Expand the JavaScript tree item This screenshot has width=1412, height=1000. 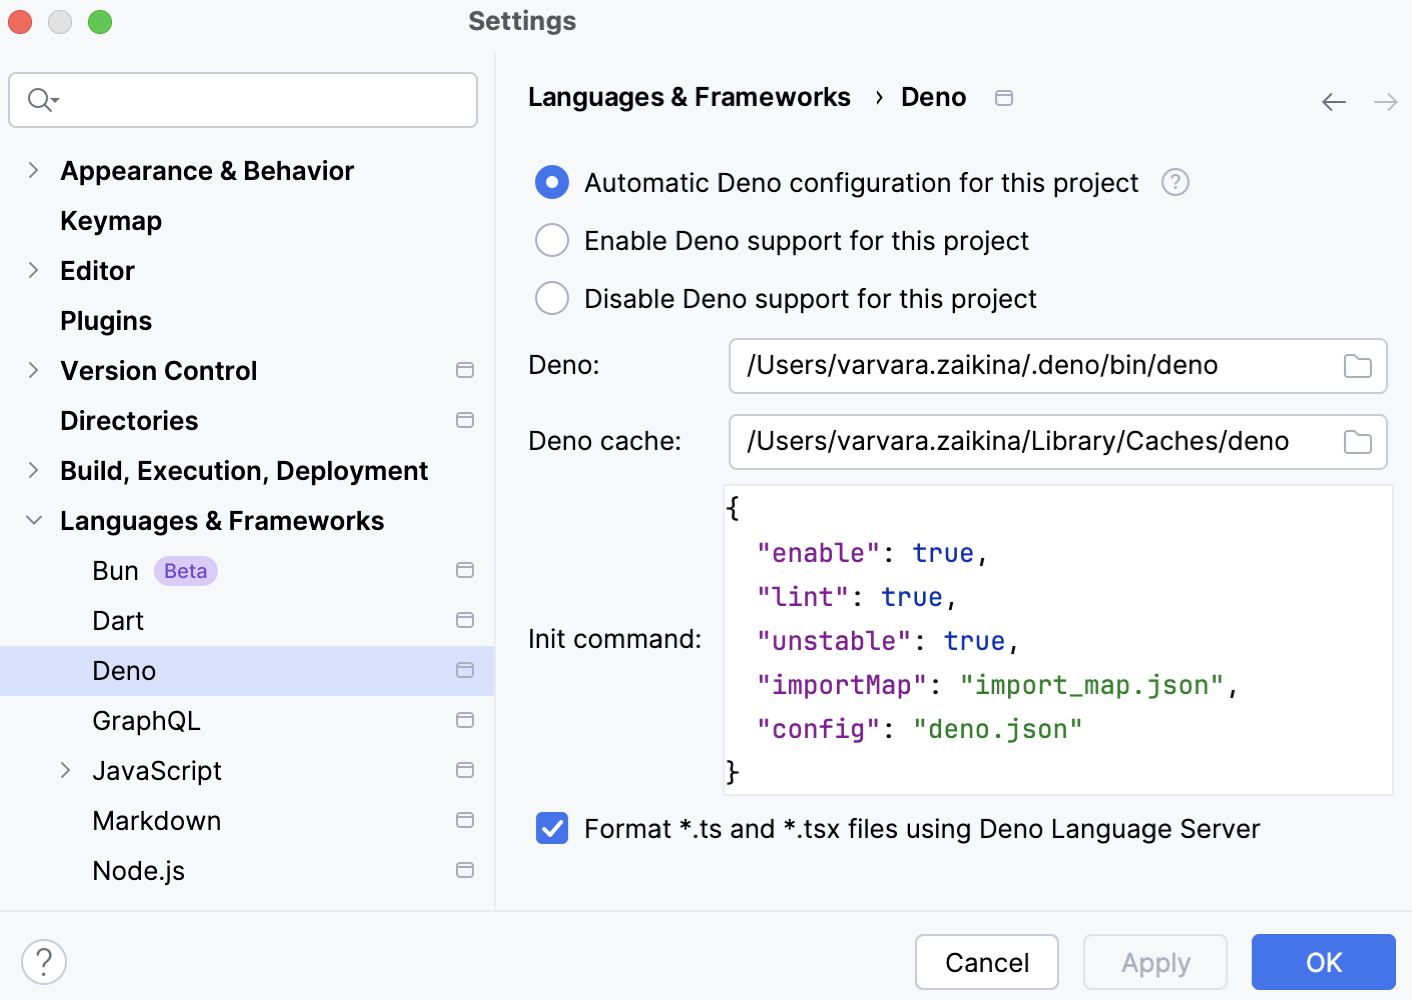tap(66, 770)
